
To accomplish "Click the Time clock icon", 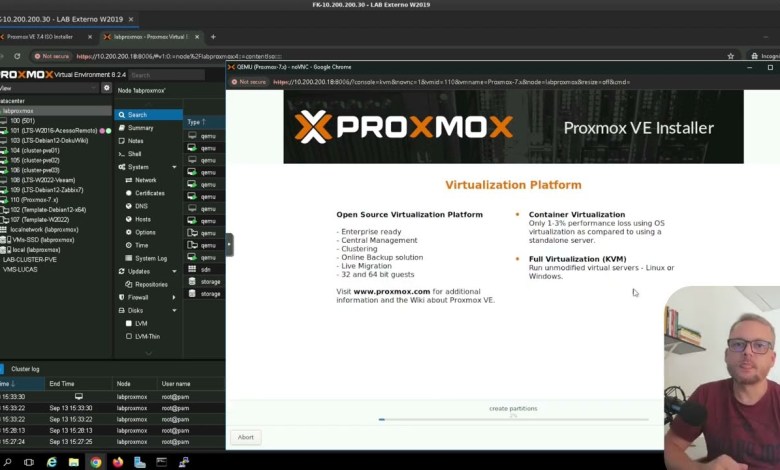I will pos(128,245).
